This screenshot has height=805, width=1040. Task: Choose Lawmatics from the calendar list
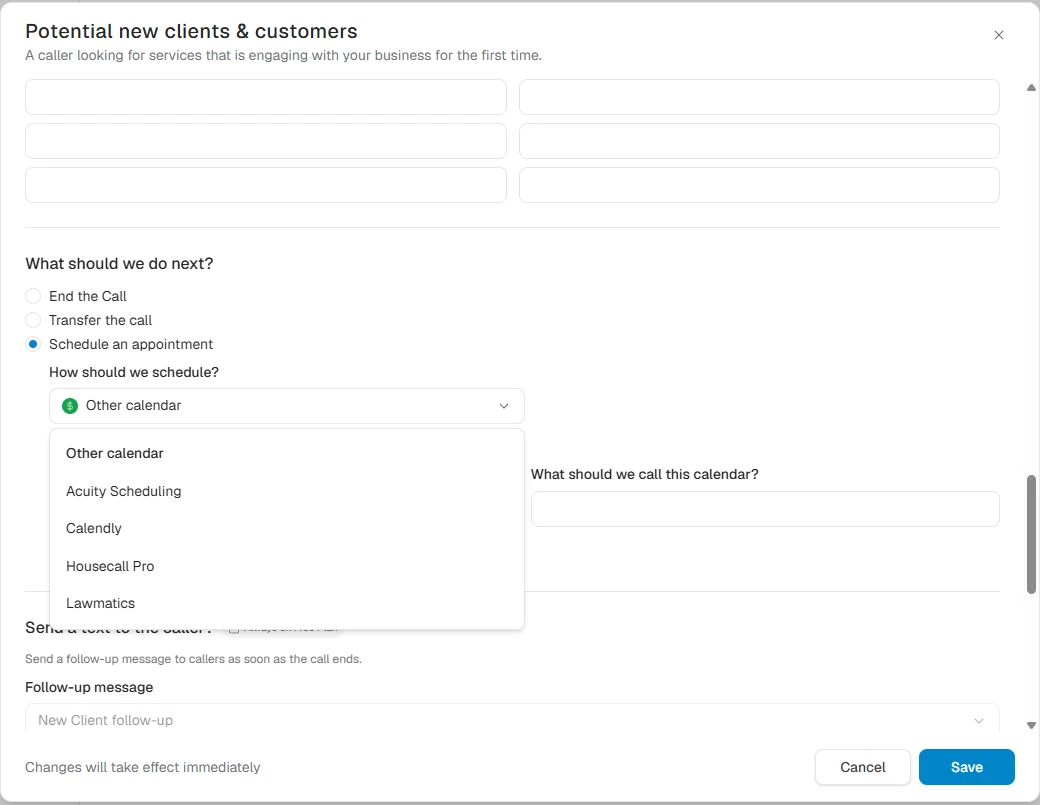[287, 603]
